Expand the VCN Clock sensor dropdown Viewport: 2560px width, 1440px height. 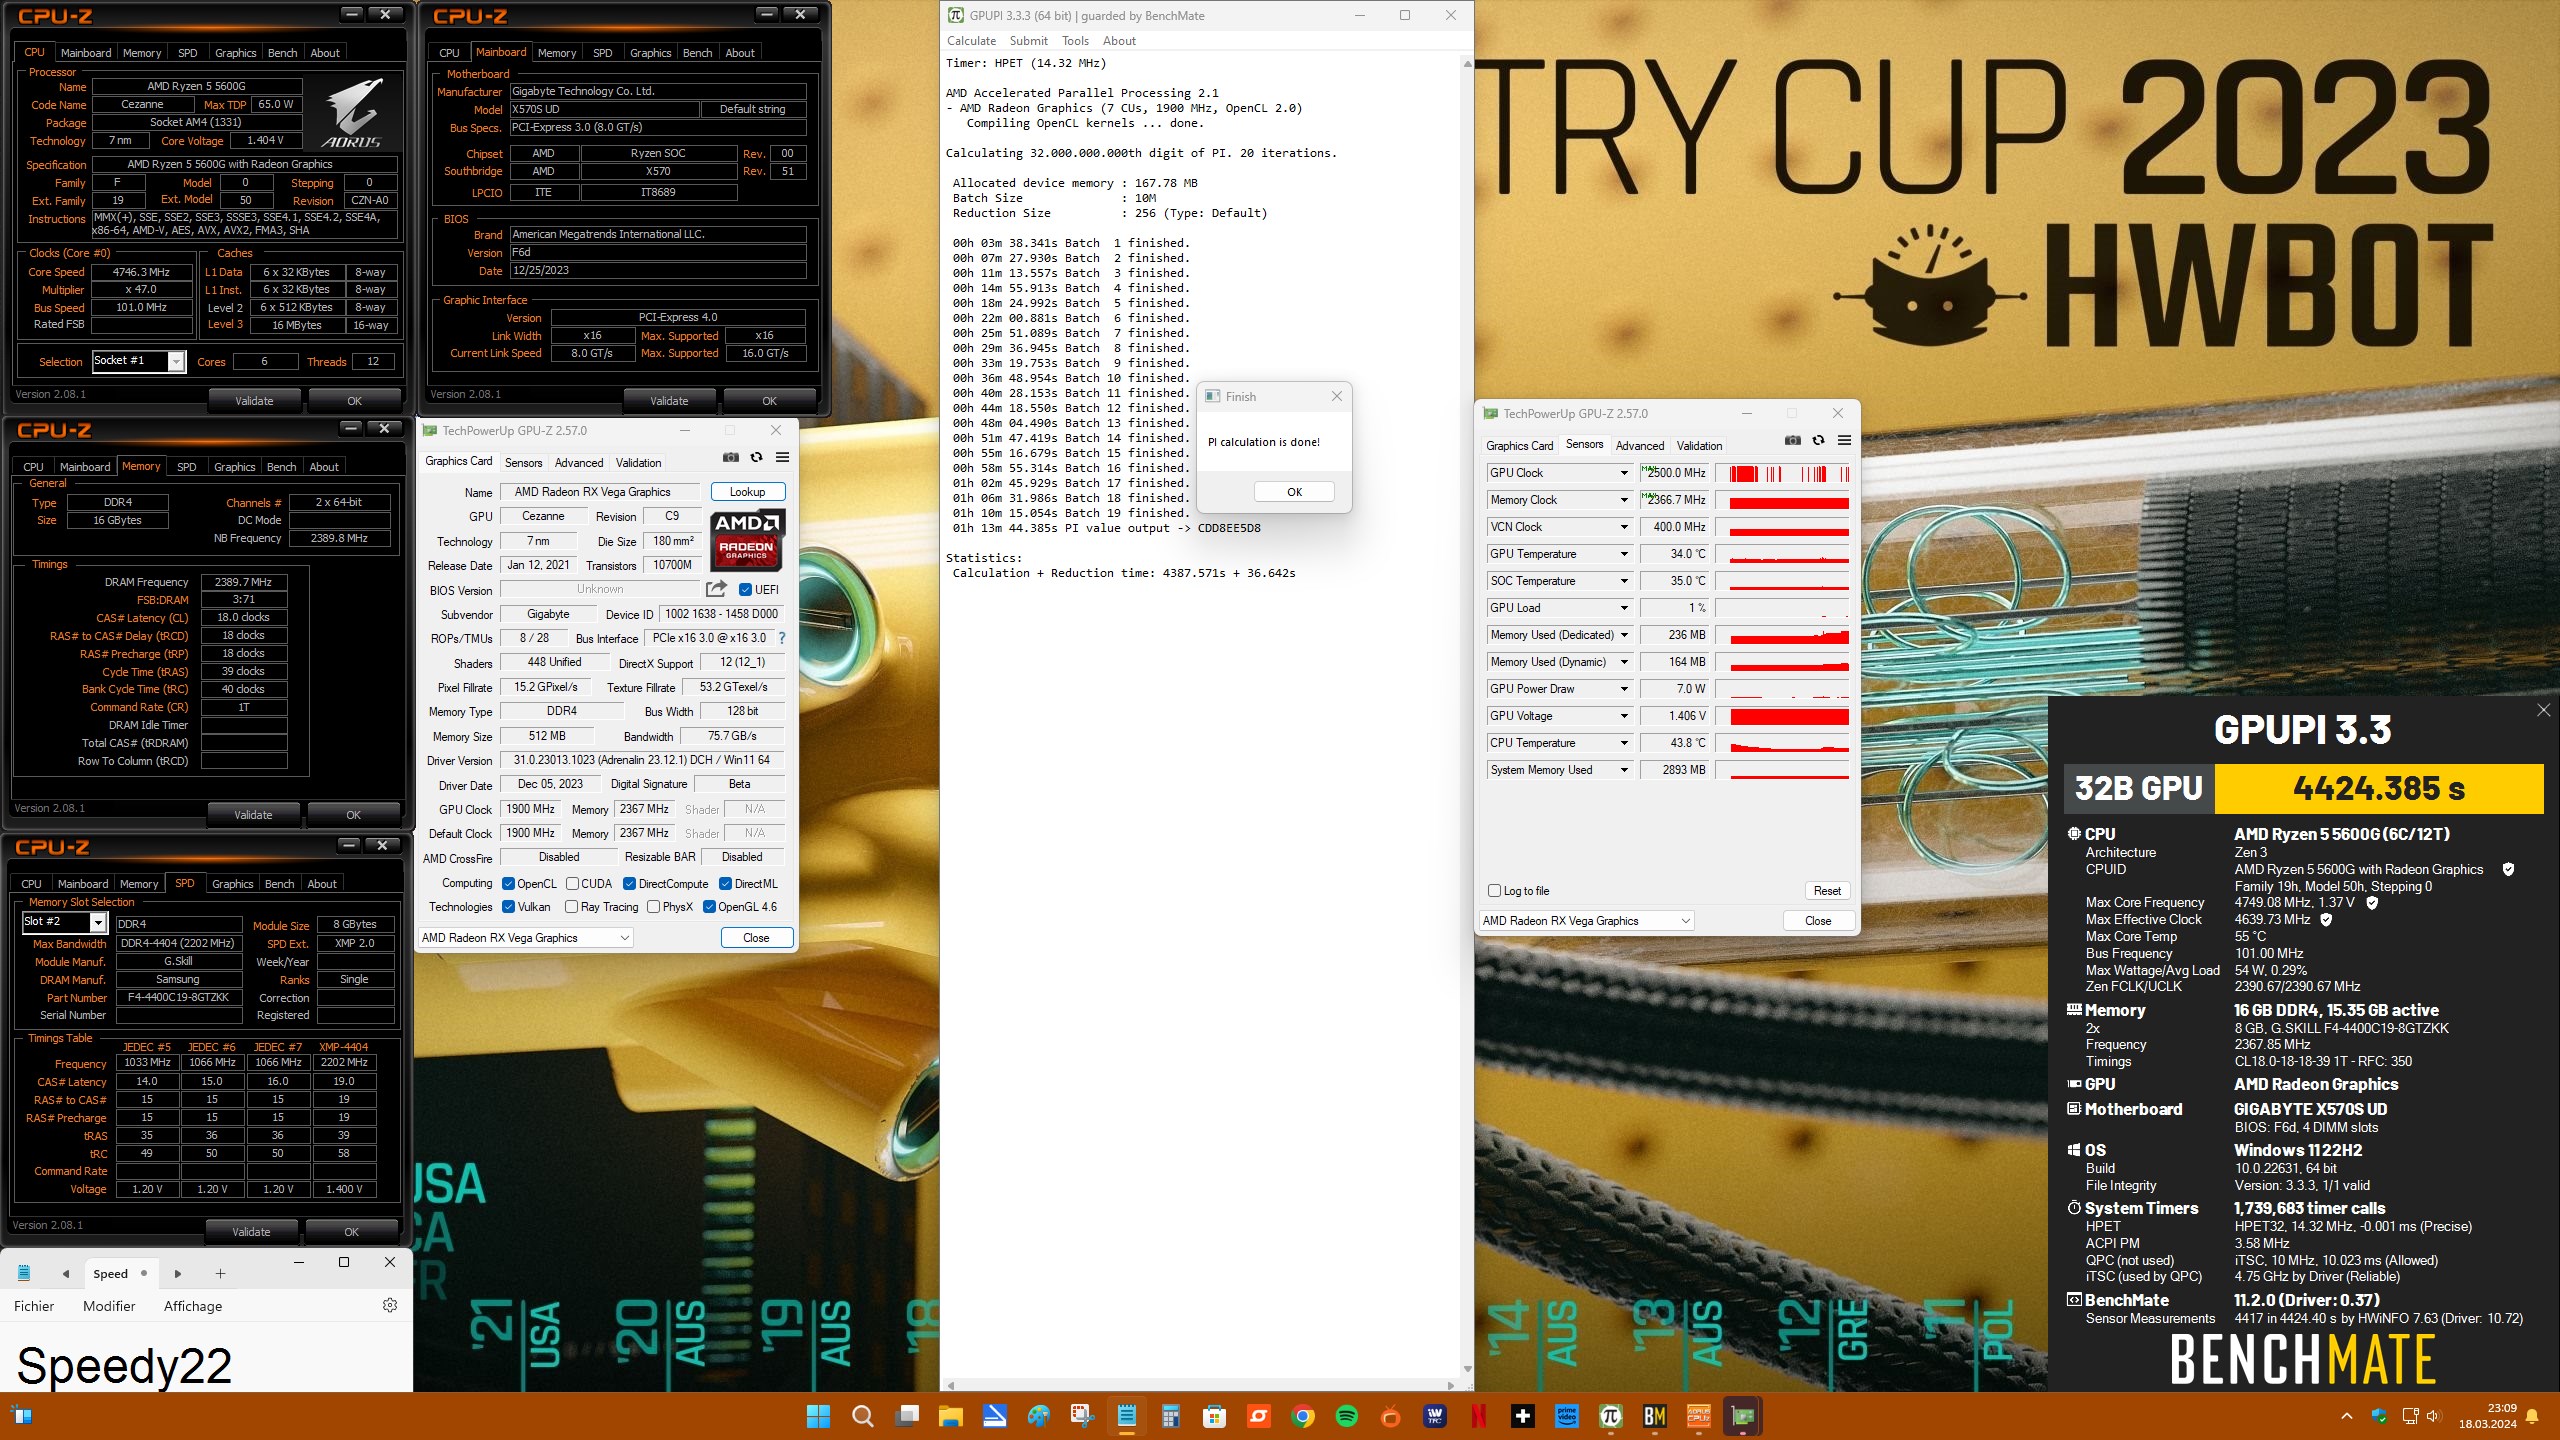coord(1624,527)
